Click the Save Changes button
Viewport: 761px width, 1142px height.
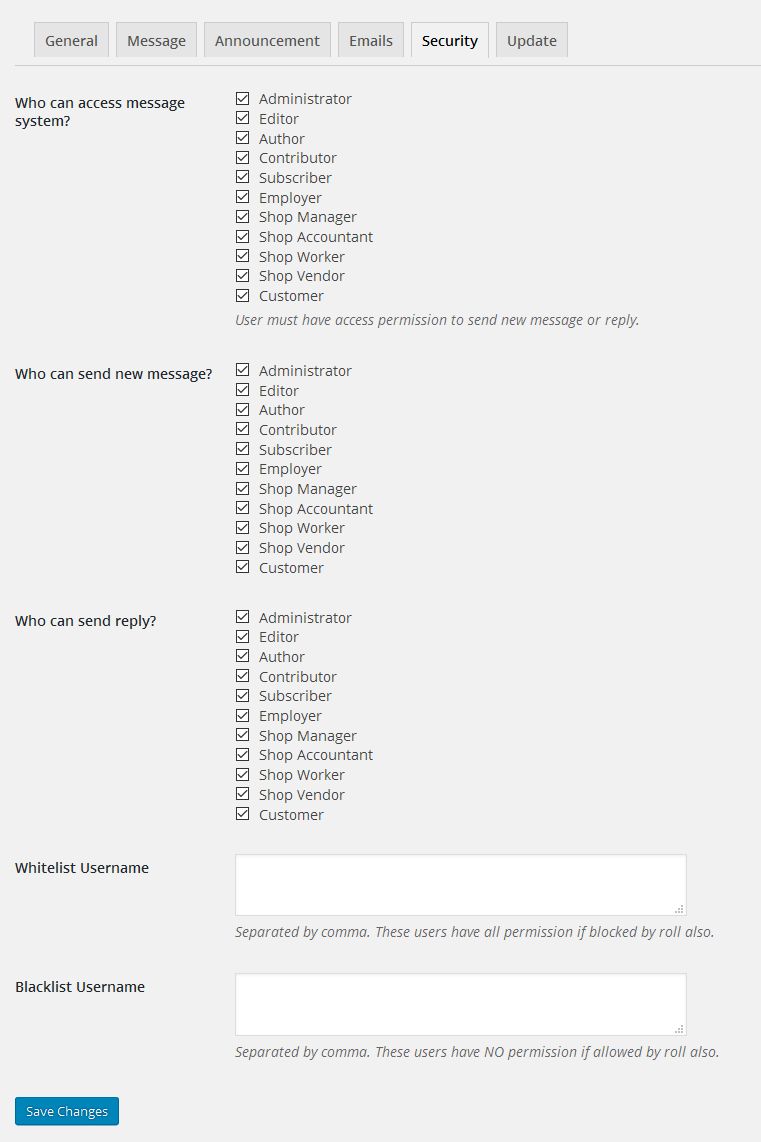(66, 1111)
